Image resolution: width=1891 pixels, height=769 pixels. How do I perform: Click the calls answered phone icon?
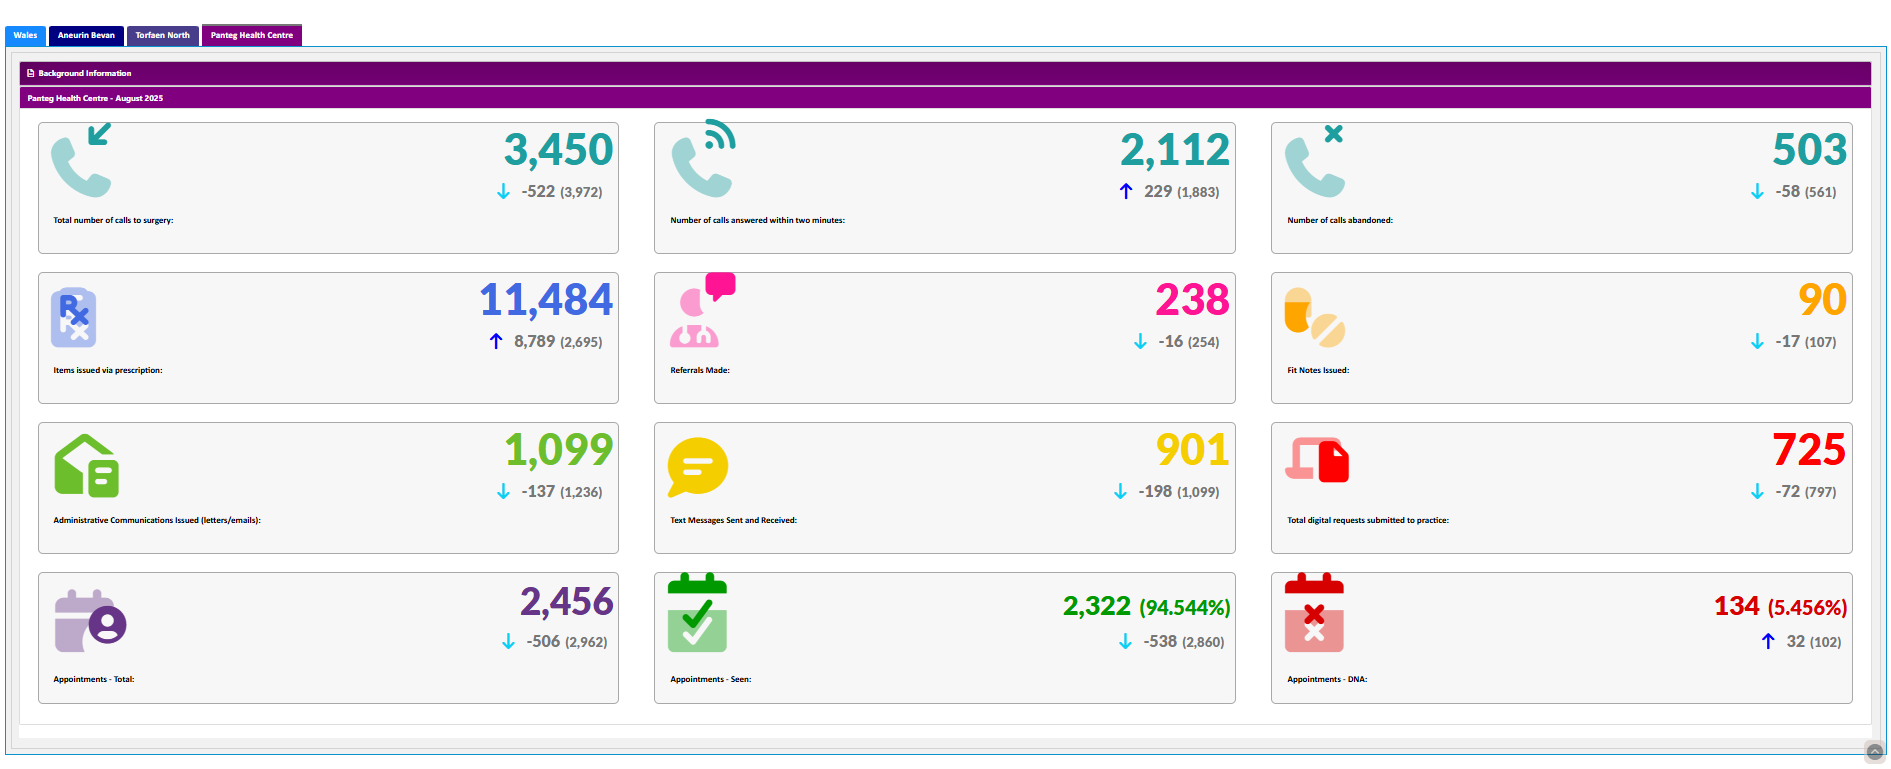tap(703, 160)
